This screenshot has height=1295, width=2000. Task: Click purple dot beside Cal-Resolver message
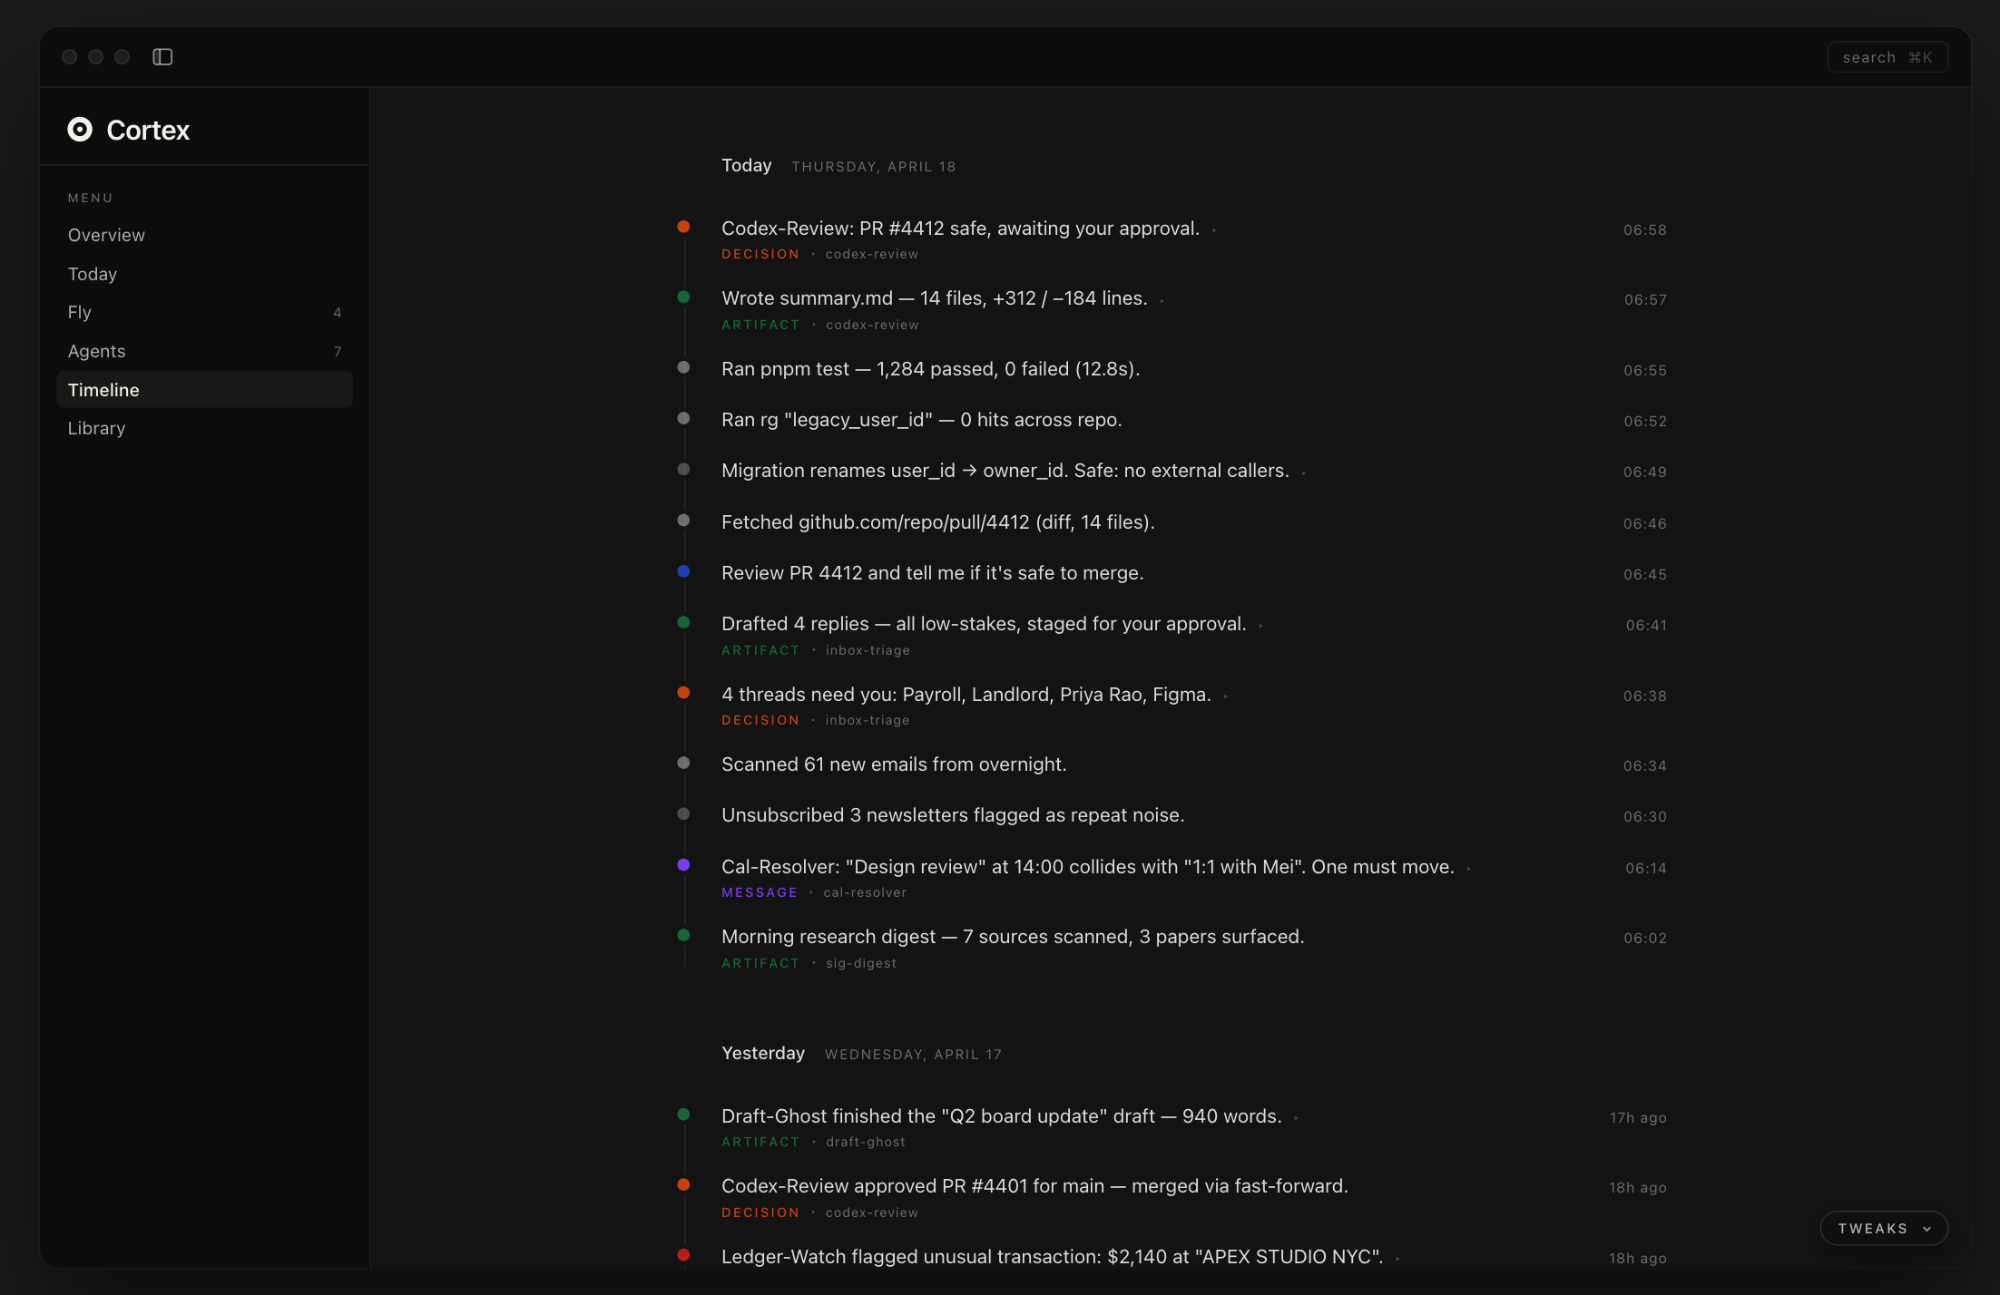pyautogui.click(x=684, y=865)
